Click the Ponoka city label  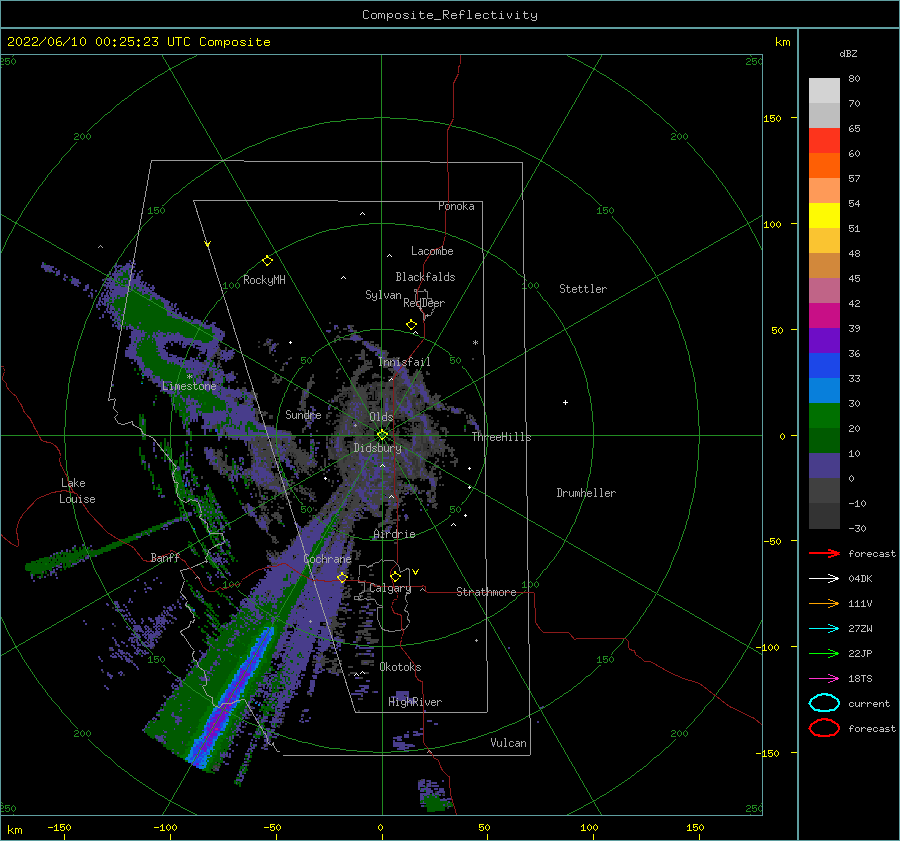tap(456, 206)
